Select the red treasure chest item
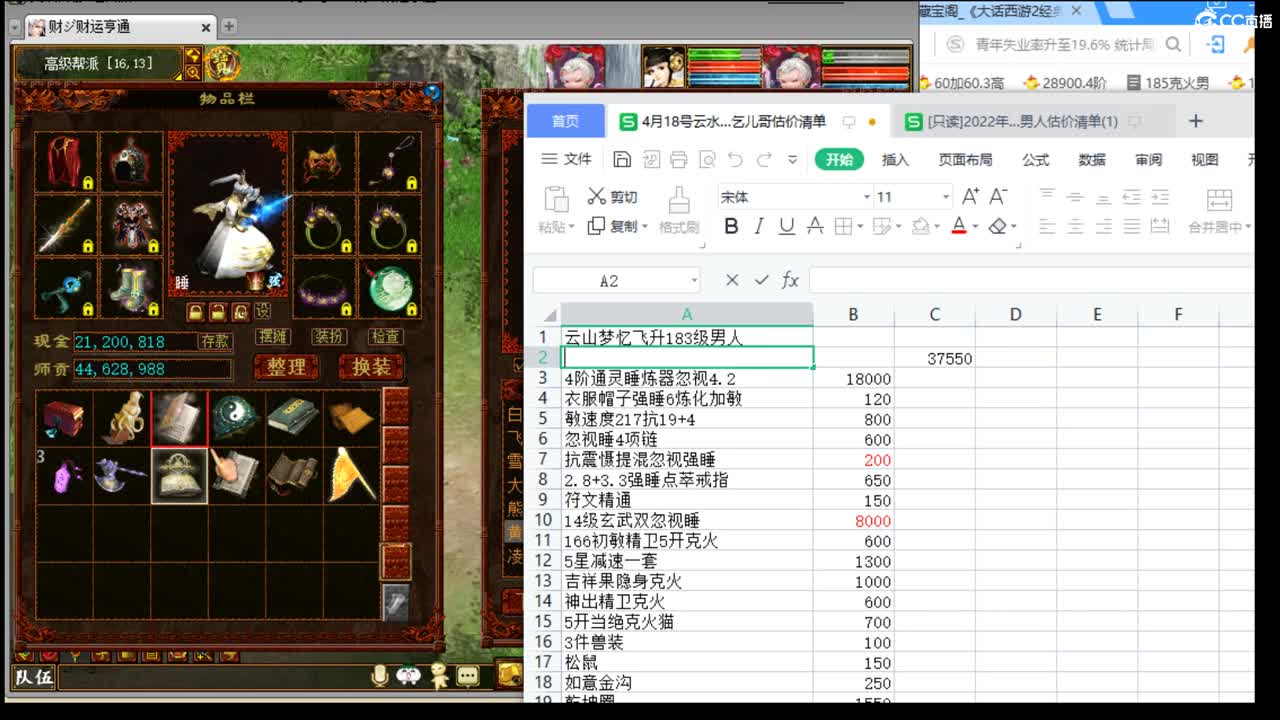 click(64, 418)
